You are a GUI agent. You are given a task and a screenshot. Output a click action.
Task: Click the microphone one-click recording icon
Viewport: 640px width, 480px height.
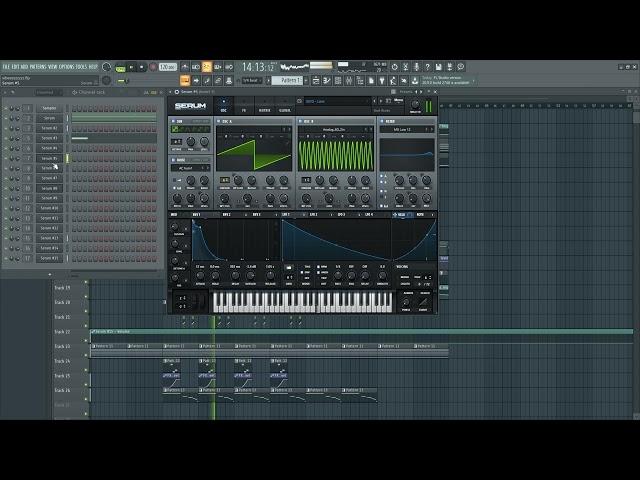click(x=416, y=67)
